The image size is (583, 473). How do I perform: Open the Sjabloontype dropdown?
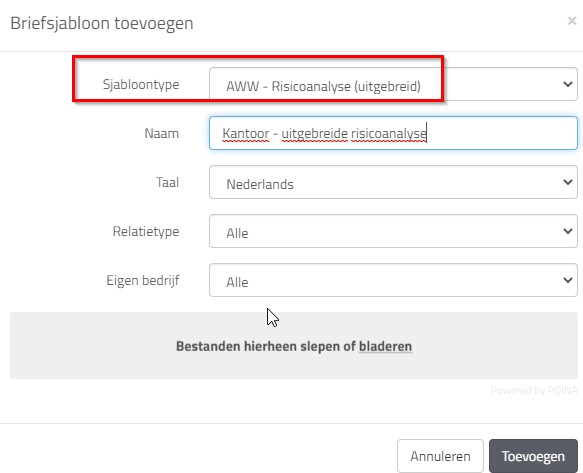(393, 84)
